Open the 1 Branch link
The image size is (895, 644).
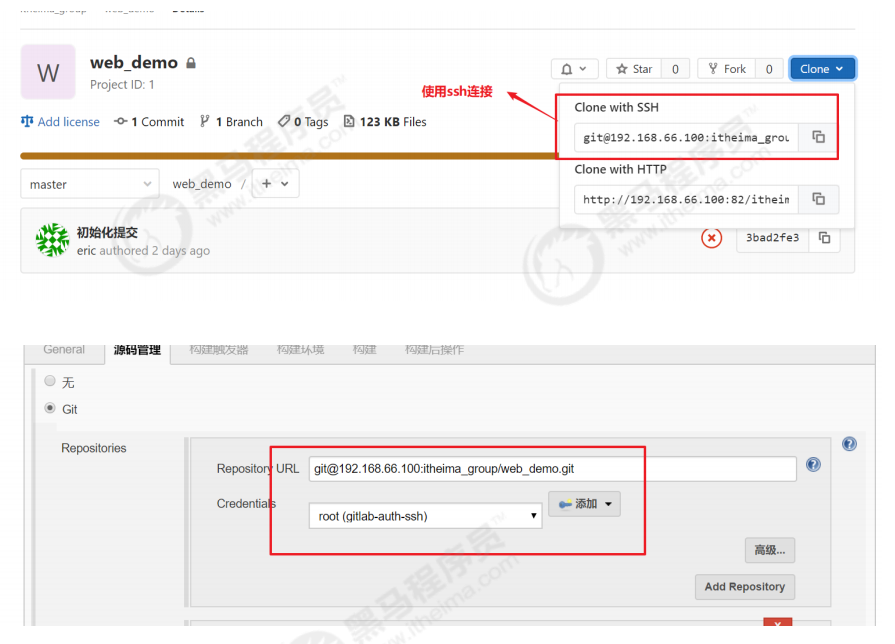point(231,122)
